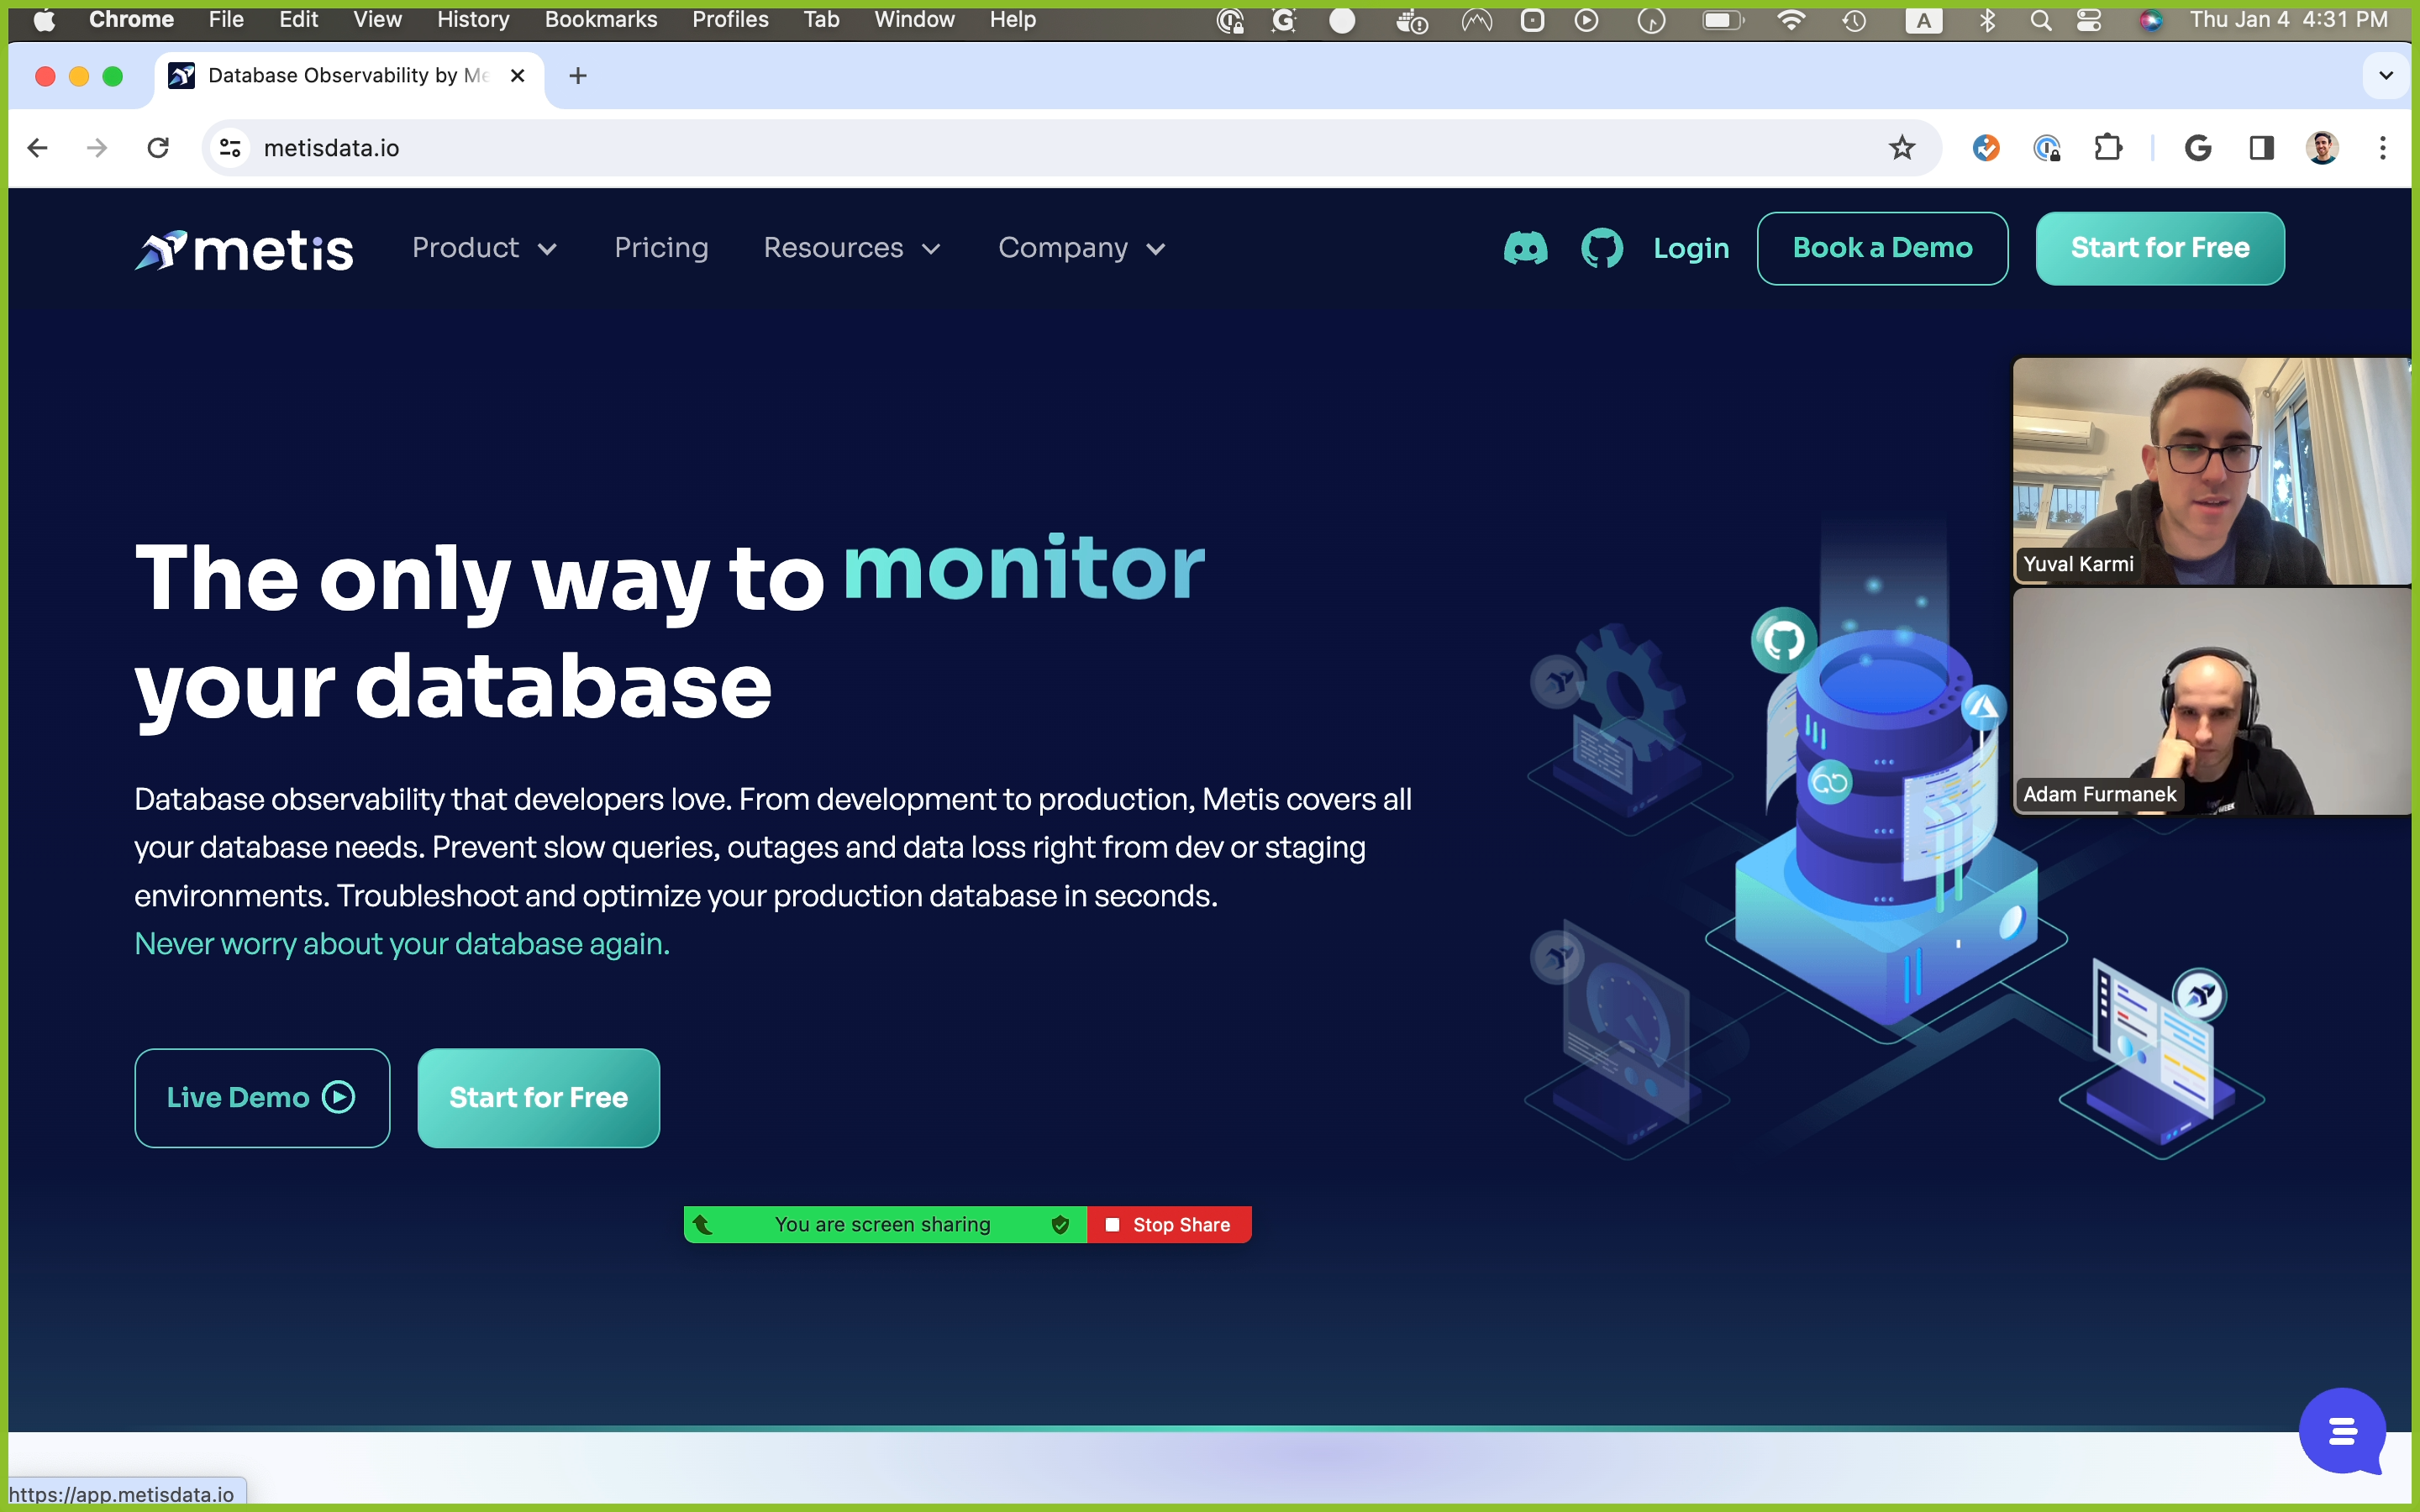Image resolution: width=2420 pixels, height=1512 pixels.
Task: Click the Google G toolbar icon
Action: pyautogui.click(x=2197, y=148)
